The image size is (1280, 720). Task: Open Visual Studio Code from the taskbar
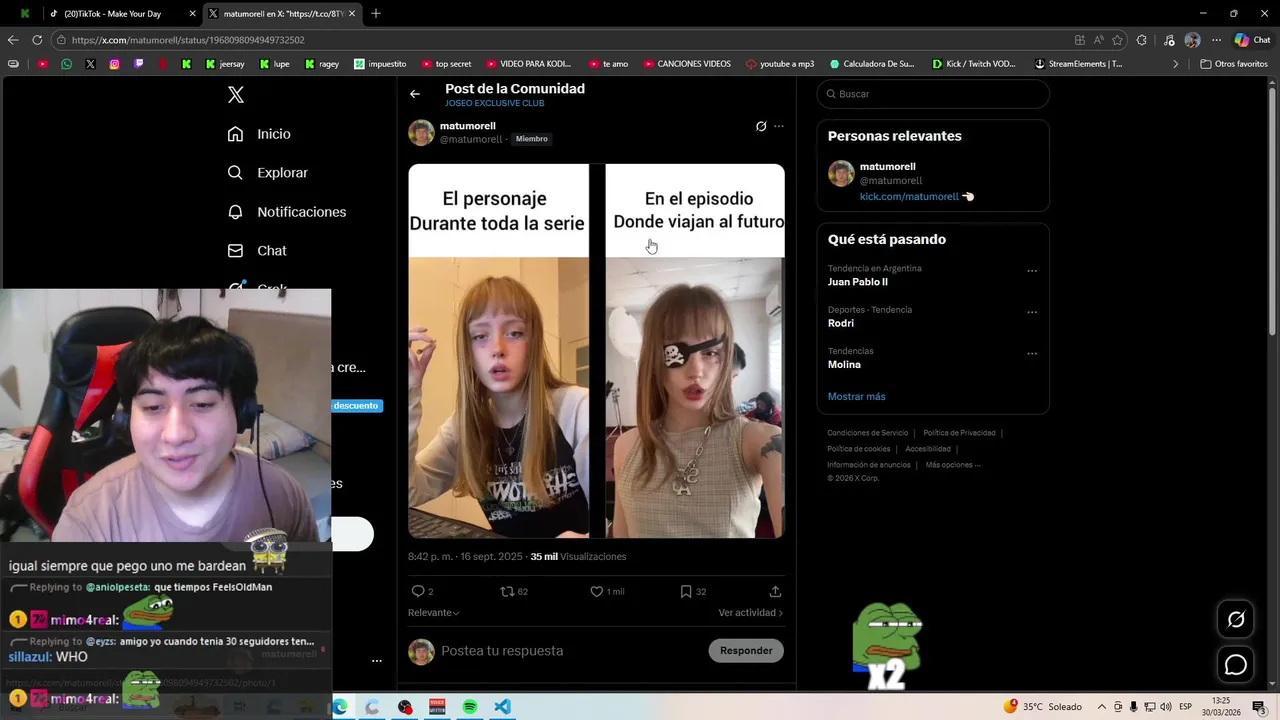(502, 707)
